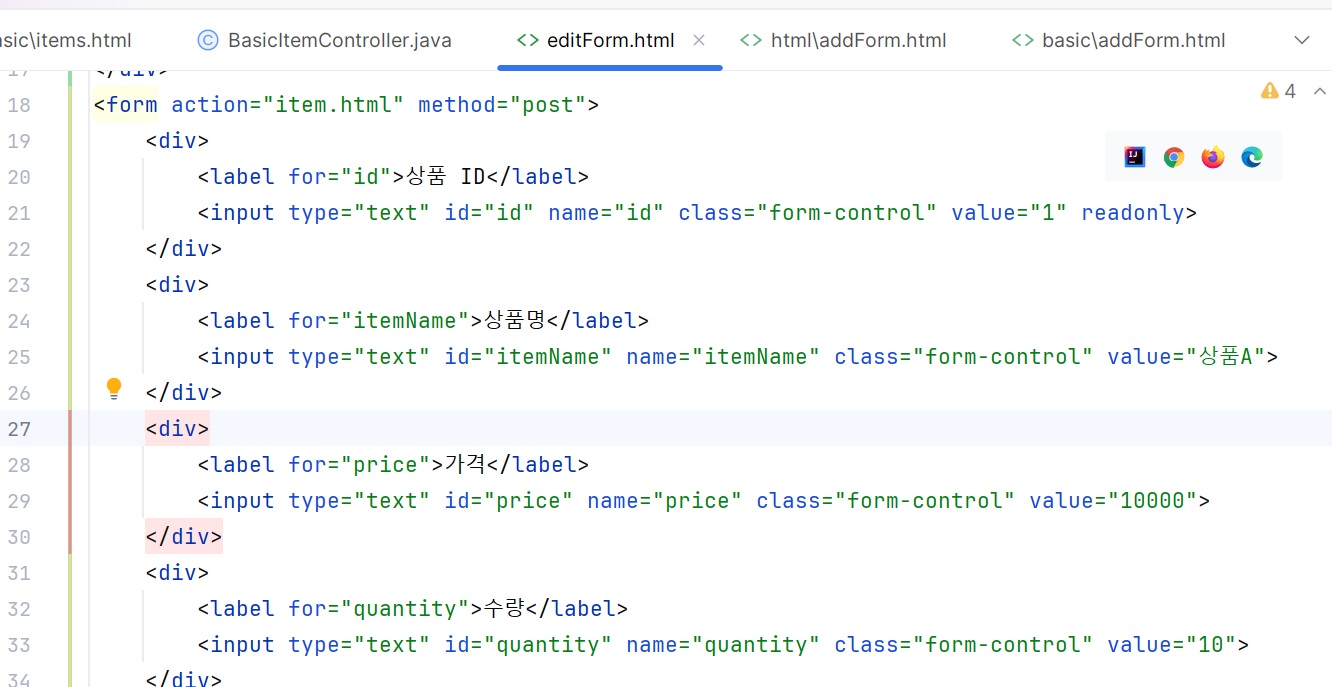Click the red change marker beside line 28
Viewport: 1332px width, 687px height.
tap(70, 465)
